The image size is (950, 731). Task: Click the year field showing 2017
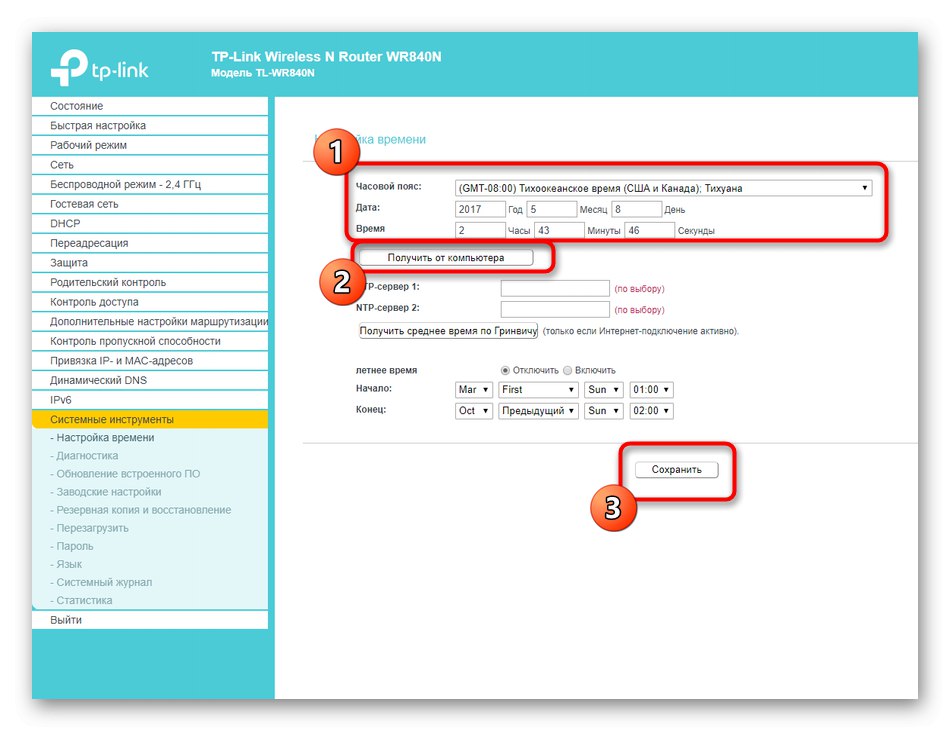click(480, 210)
